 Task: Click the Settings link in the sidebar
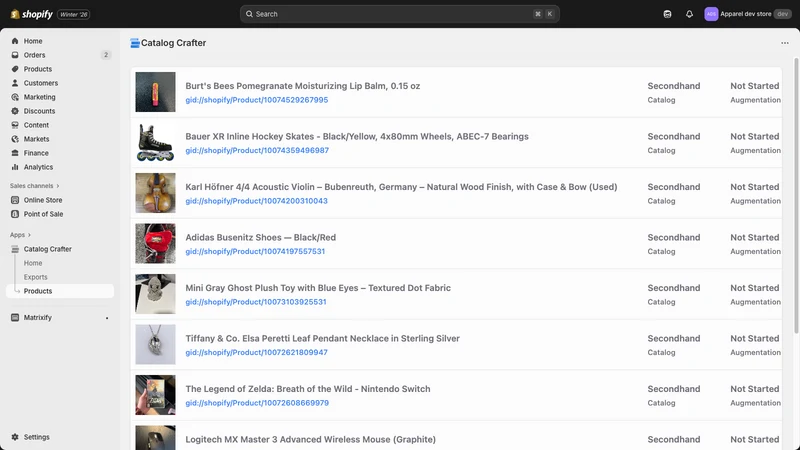[37, 437]
